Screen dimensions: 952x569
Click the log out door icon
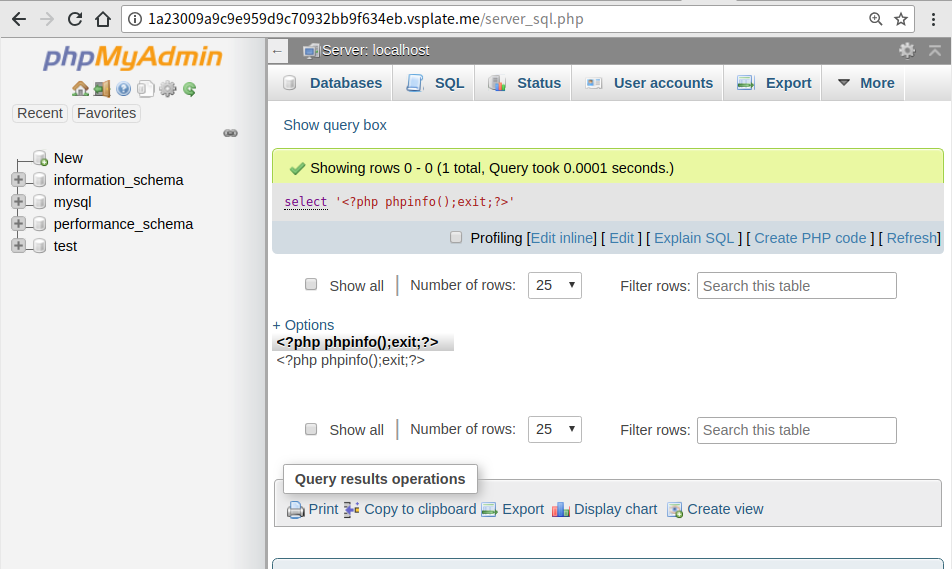coord(102,89)
